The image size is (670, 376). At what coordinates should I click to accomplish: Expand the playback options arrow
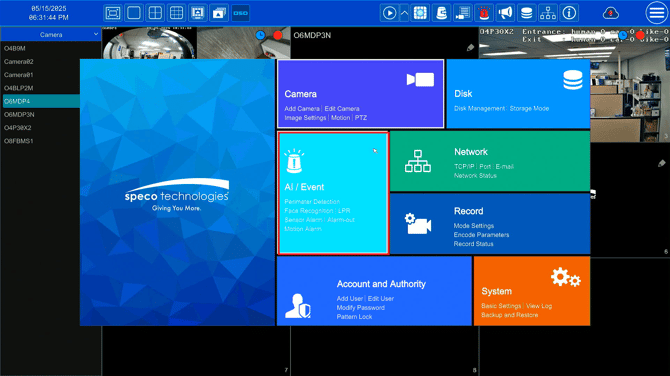[x=404, y=13]
